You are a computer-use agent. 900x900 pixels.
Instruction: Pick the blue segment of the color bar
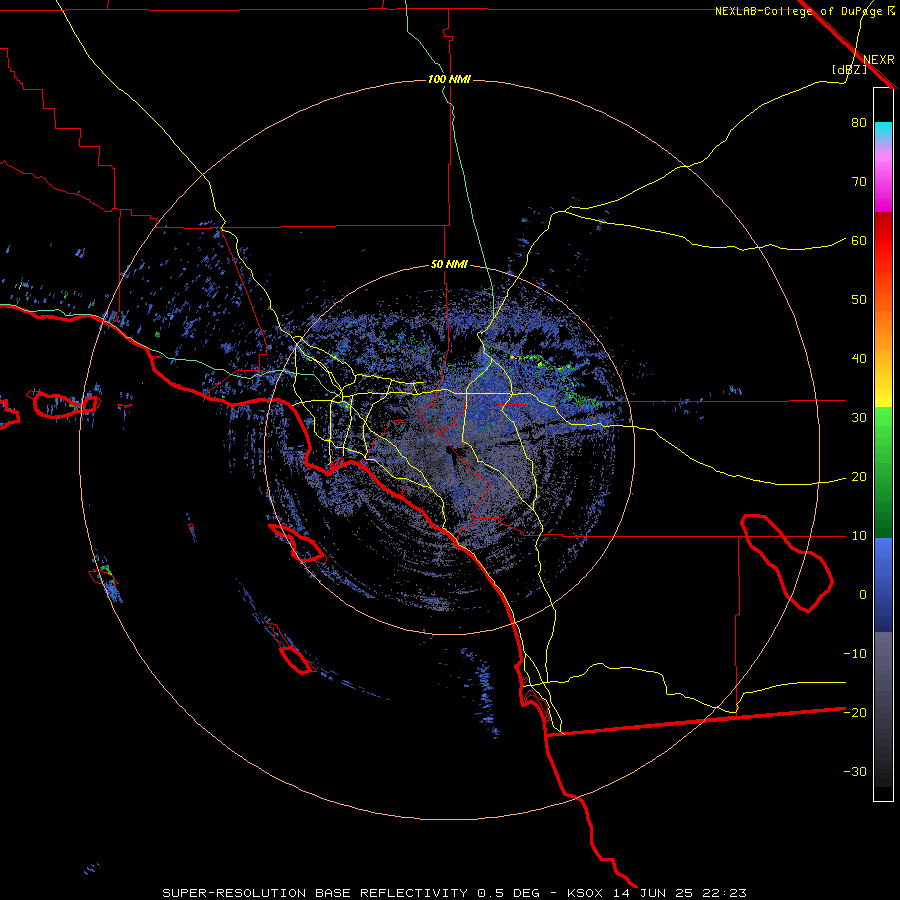tap(883, 585)
